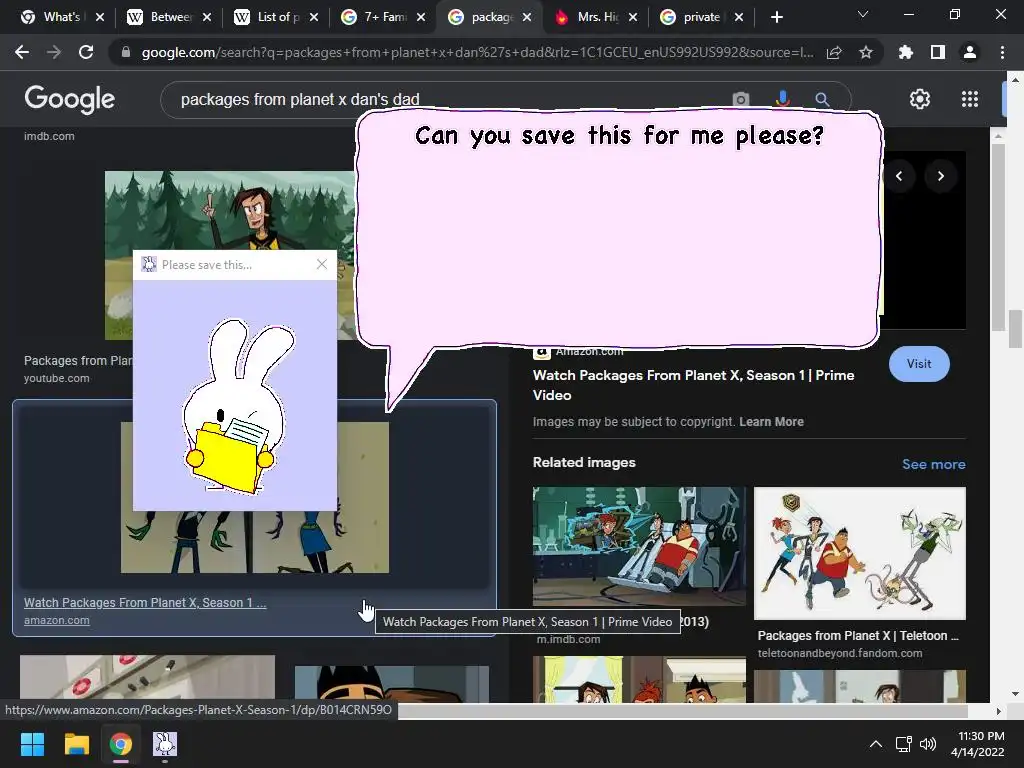The width and height of the screenshot is (1024, 768).
Task: Share this page using the share icon
Action: [834, 52]
